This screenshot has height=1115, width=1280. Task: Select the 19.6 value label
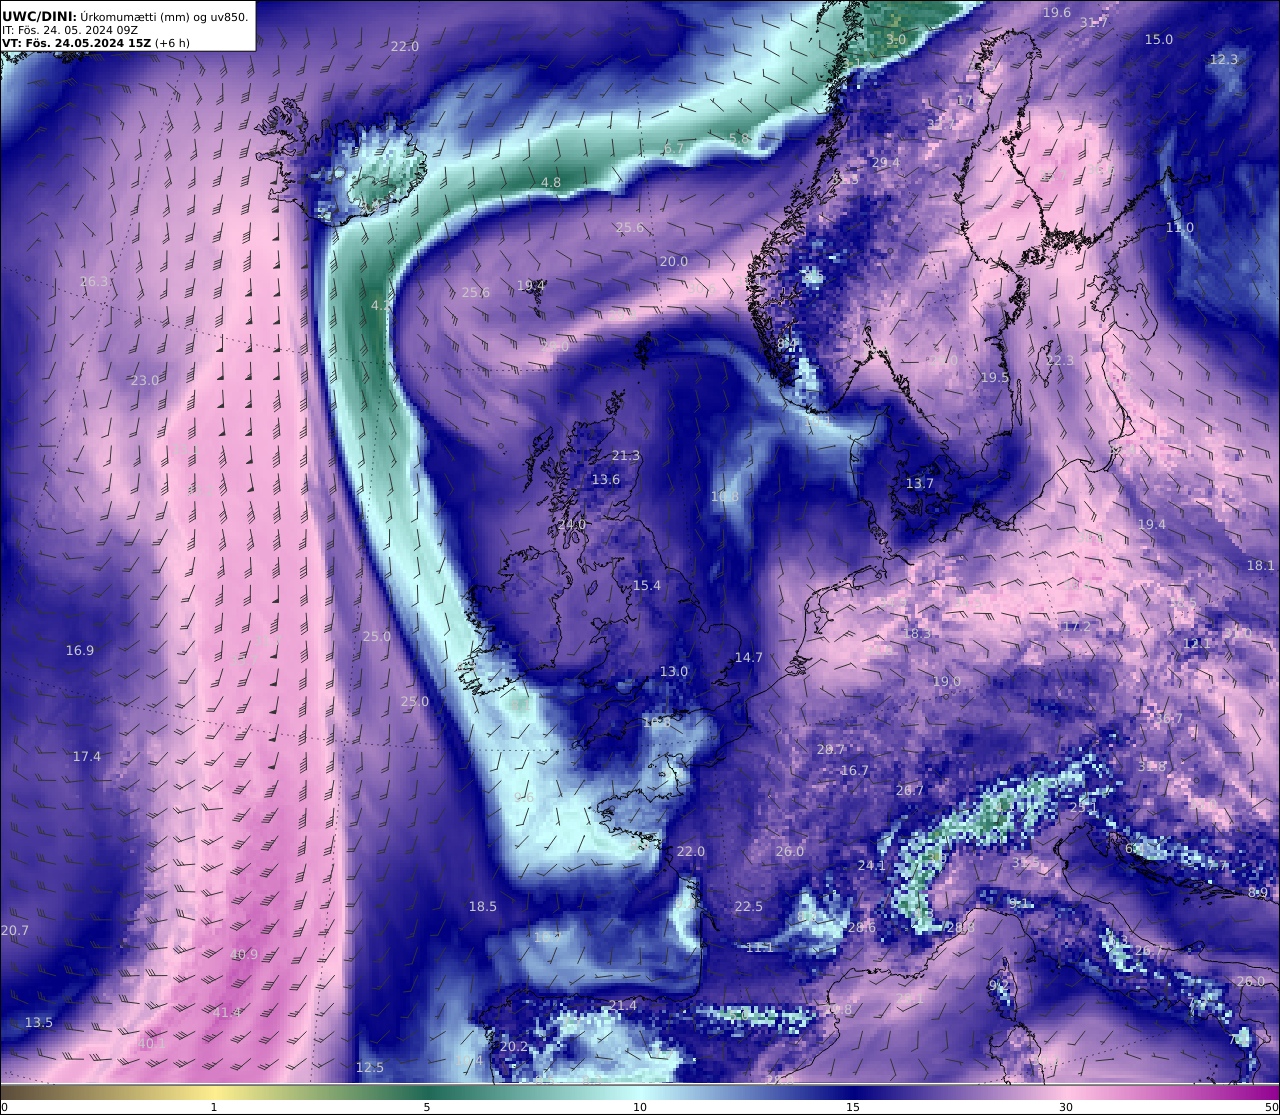pyautogui.click(x=1057, y=12)
